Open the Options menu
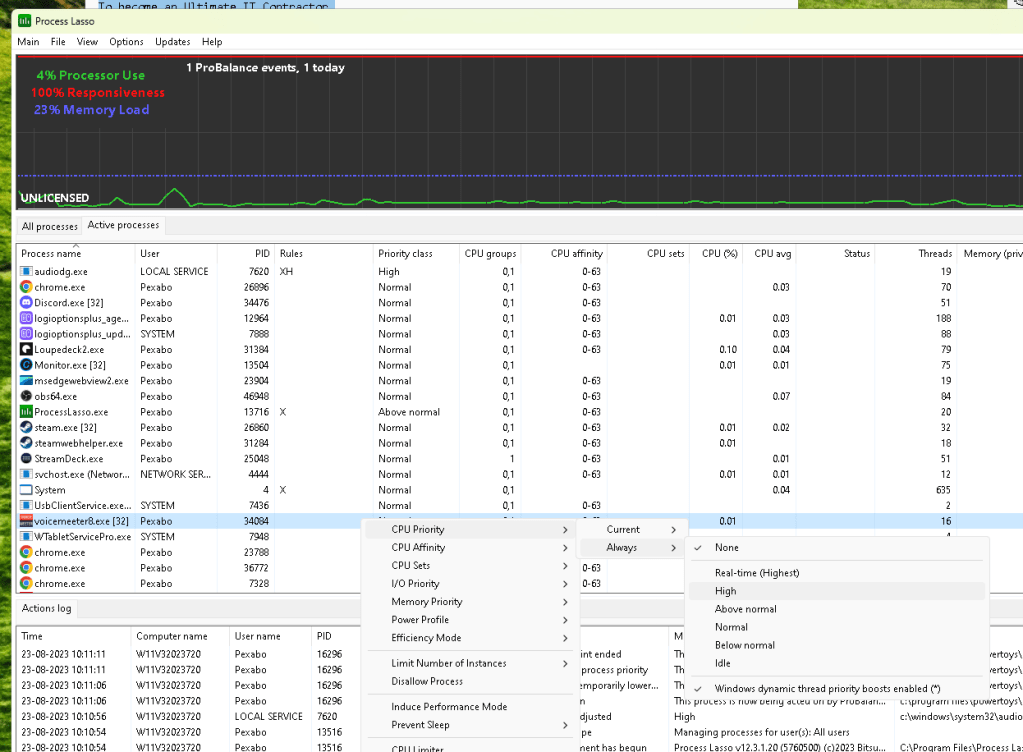The image size is (1023, 752). click(127, 42)
